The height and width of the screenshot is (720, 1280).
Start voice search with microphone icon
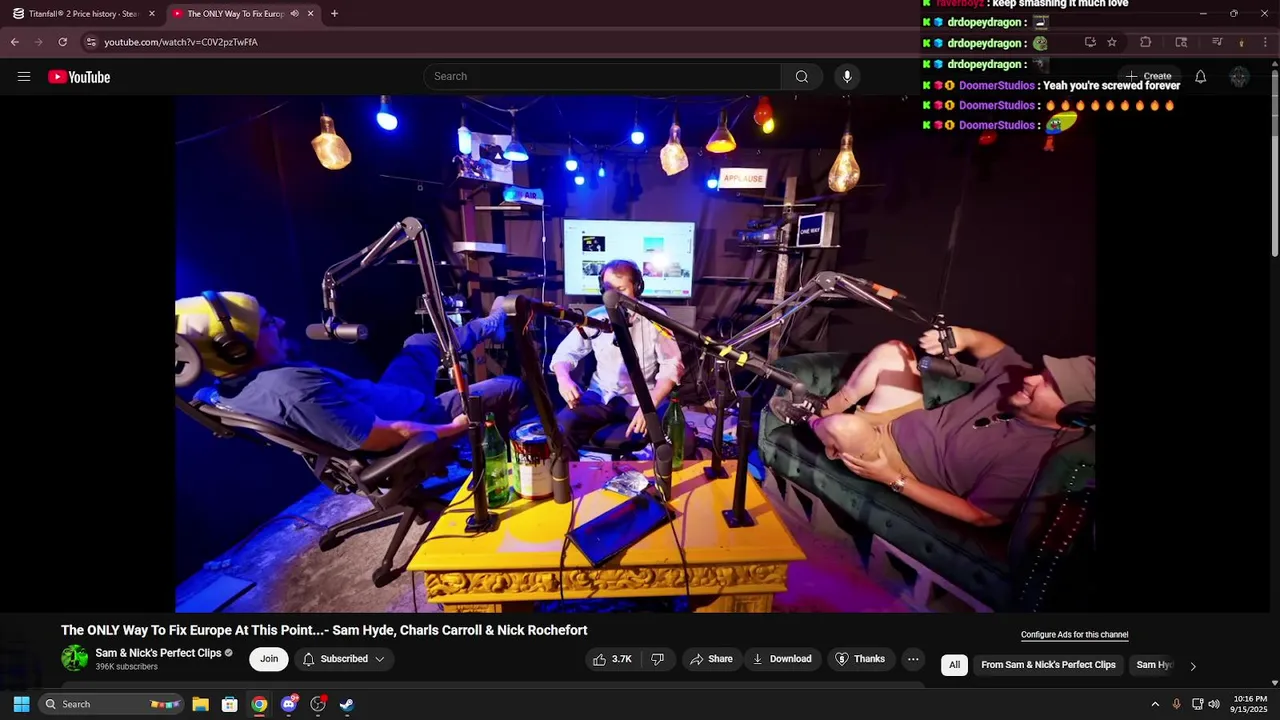pyautogui.click(x=847, y=77)
